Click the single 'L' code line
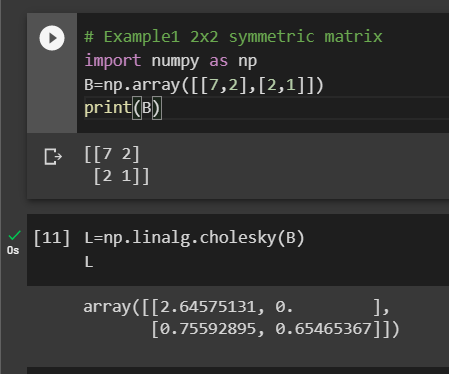The height and width of the screenshot is (374, 449). click(x=89, y=262)
